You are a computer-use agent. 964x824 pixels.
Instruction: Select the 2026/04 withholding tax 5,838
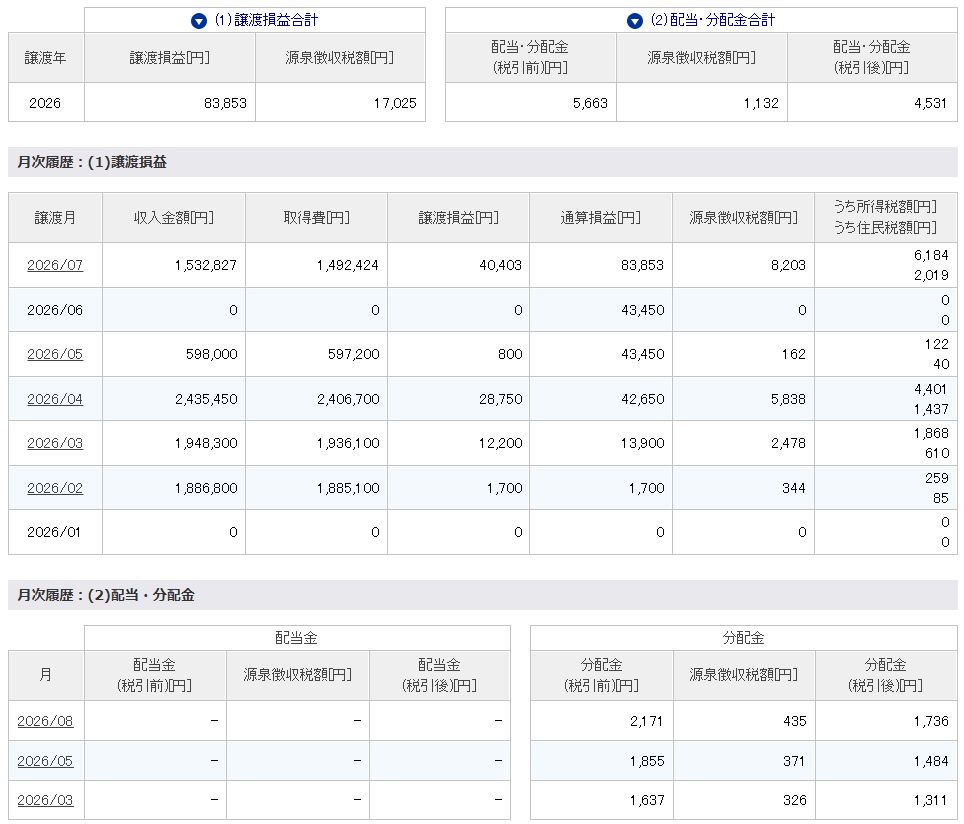788,399
